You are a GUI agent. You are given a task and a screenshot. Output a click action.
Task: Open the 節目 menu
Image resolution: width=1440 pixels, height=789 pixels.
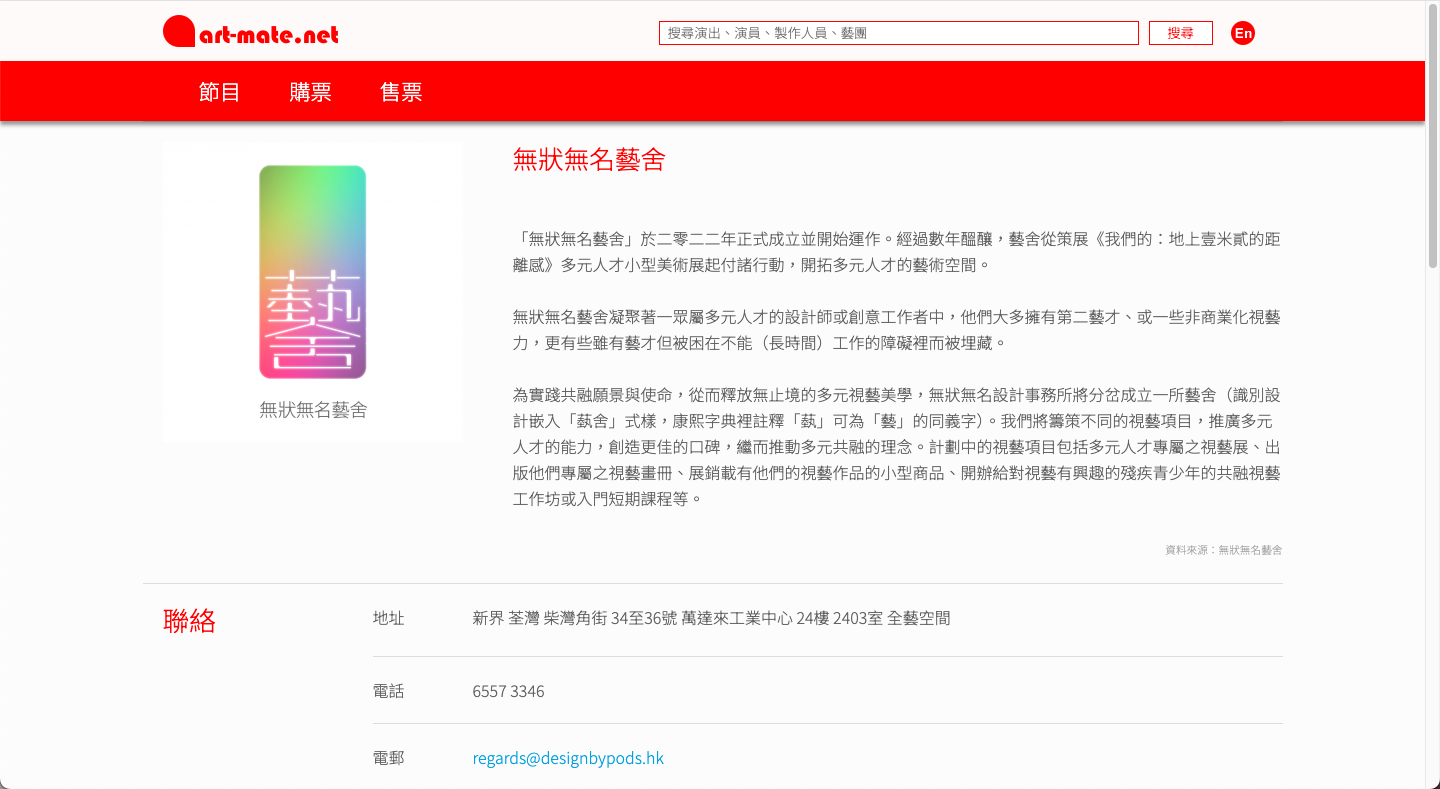[x=219, y=92]
